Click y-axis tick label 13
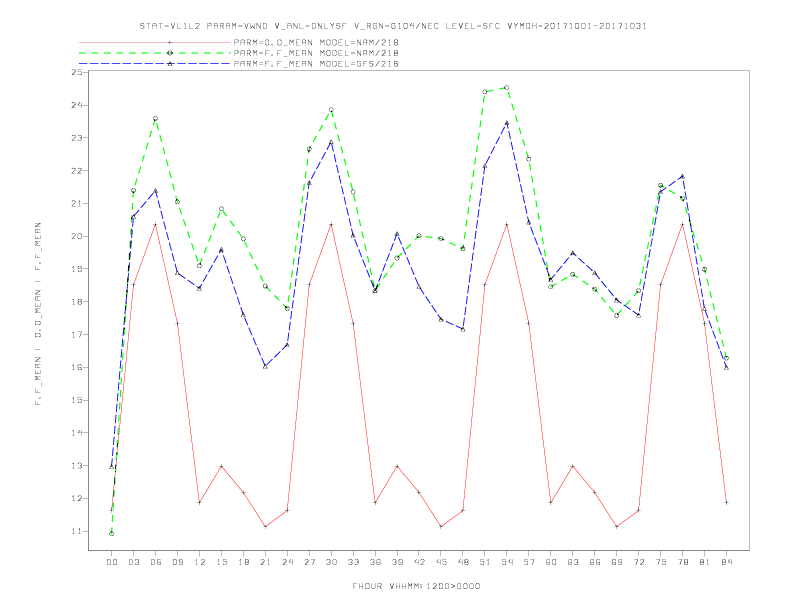This screenshot has height=612, width=792. 76,466
